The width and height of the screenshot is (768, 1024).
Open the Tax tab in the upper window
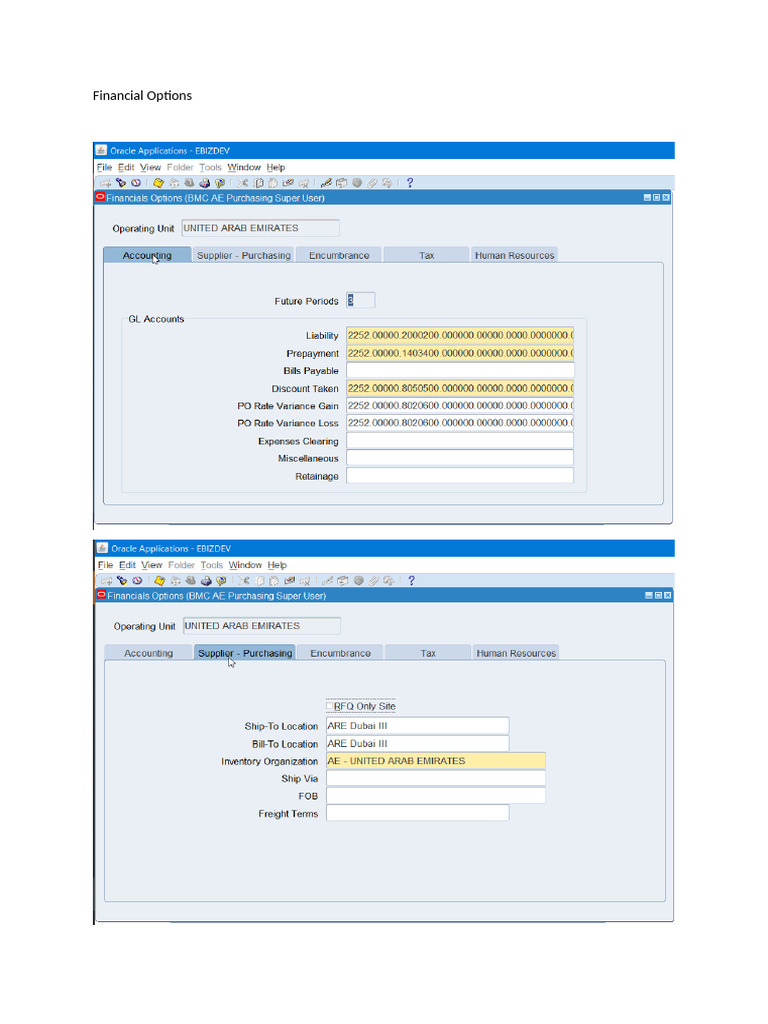(426, 255)
